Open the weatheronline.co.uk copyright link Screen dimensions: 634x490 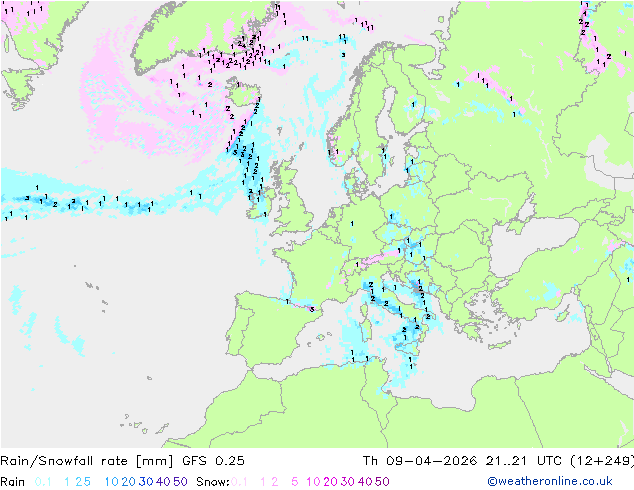550,481
